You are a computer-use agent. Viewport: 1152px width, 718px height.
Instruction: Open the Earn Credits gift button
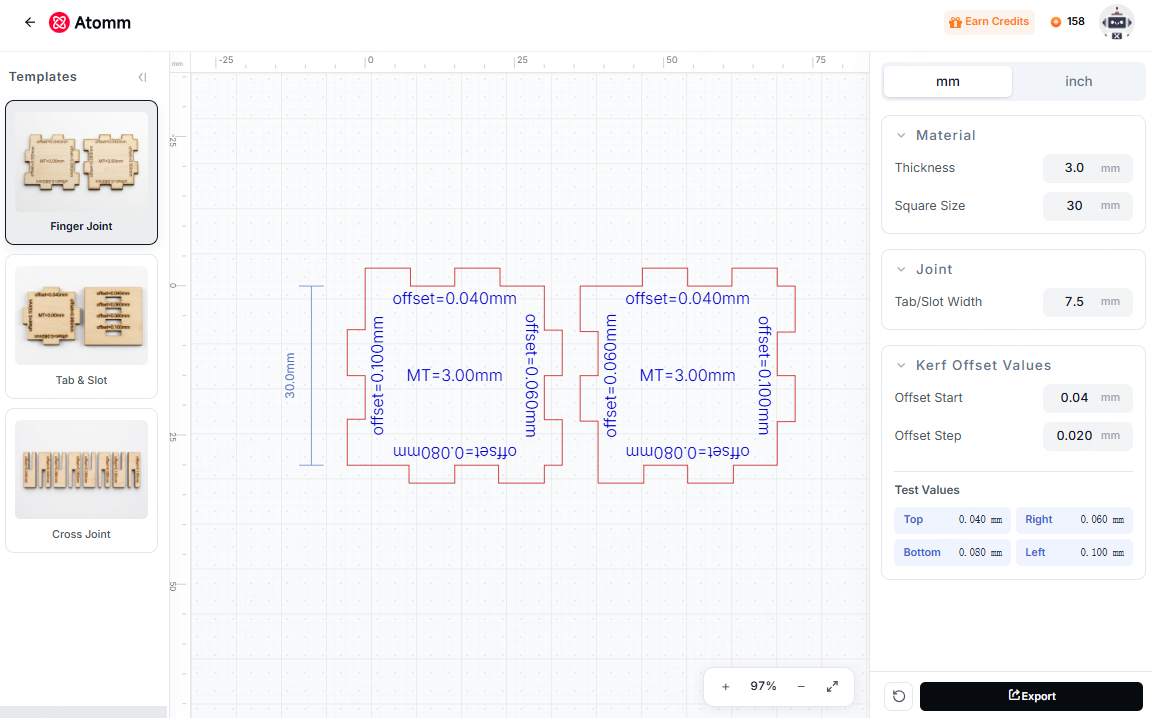989,22
